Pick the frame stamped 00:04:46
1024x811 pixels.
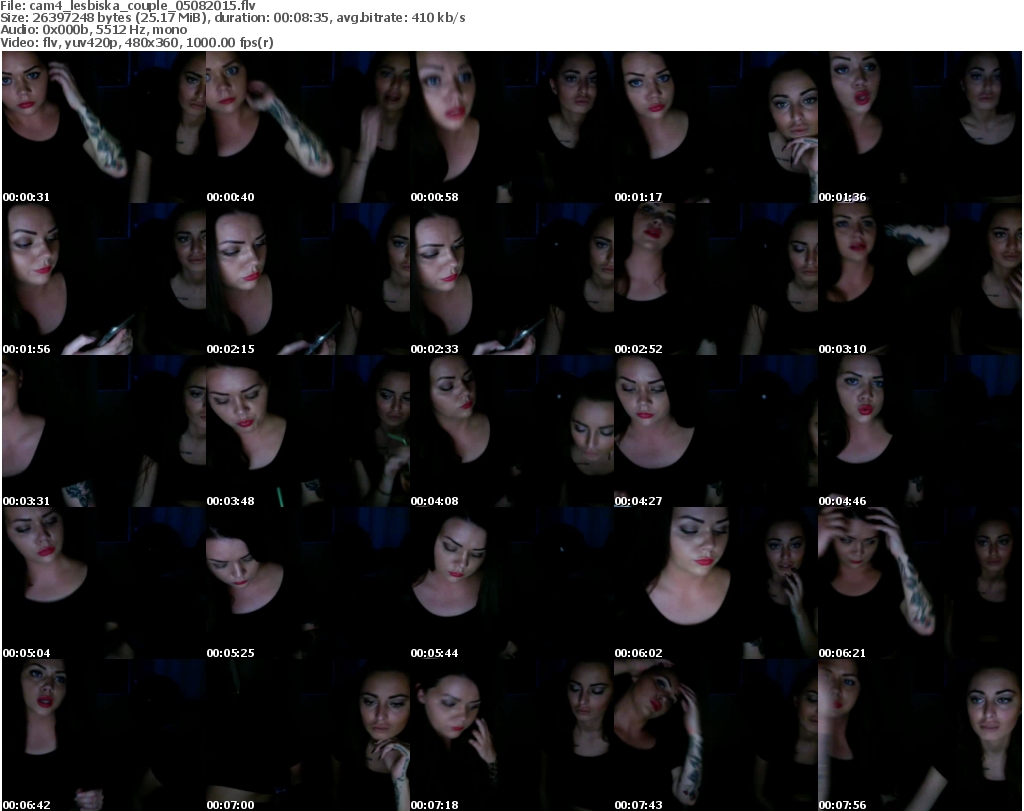click(920, 431)
